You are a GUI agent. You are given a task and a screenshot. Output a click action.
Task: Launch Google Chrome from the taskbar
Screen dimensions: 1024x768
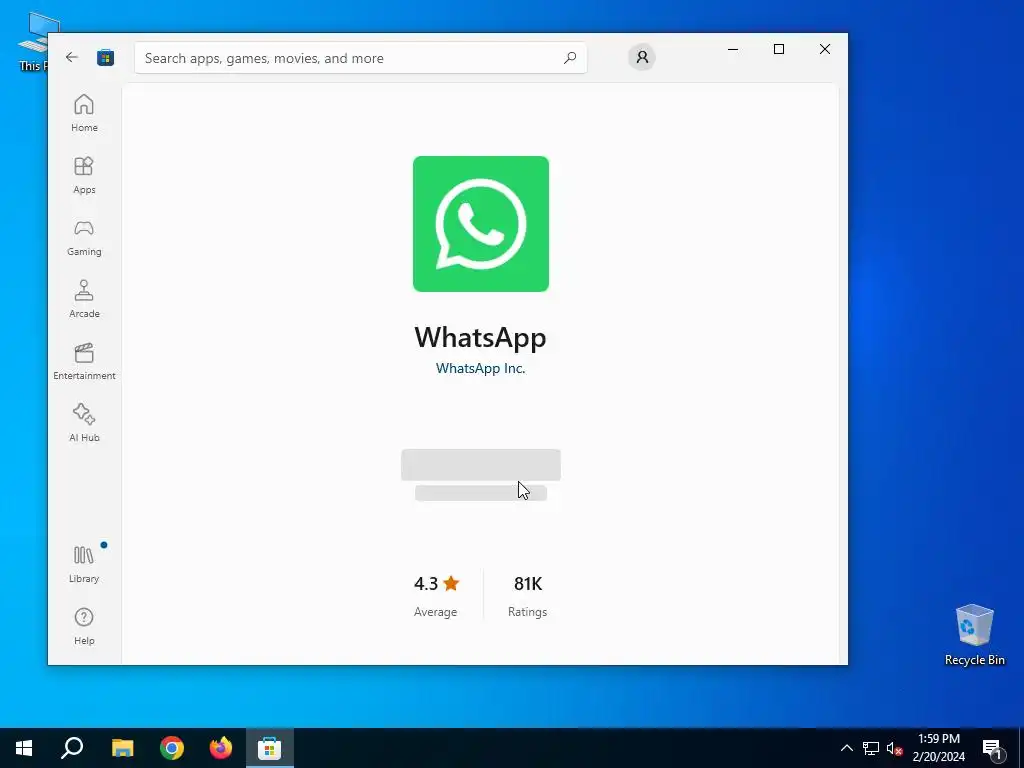[x=172, y=748]
